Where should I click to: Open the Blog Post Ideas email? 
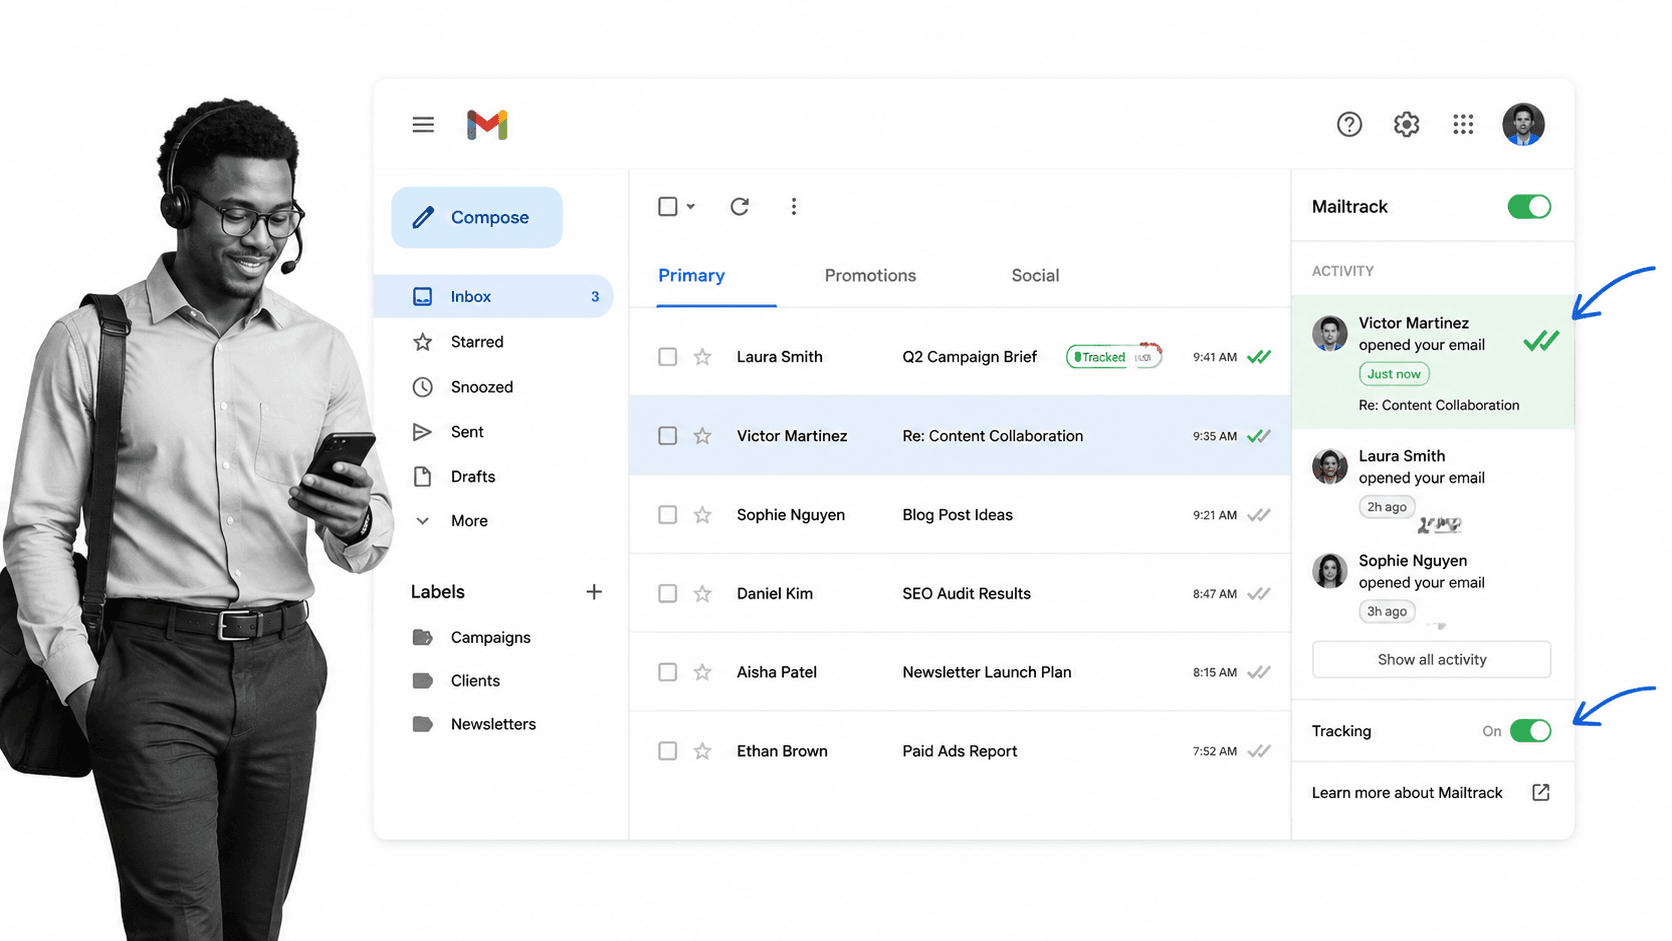coord(960,515)
